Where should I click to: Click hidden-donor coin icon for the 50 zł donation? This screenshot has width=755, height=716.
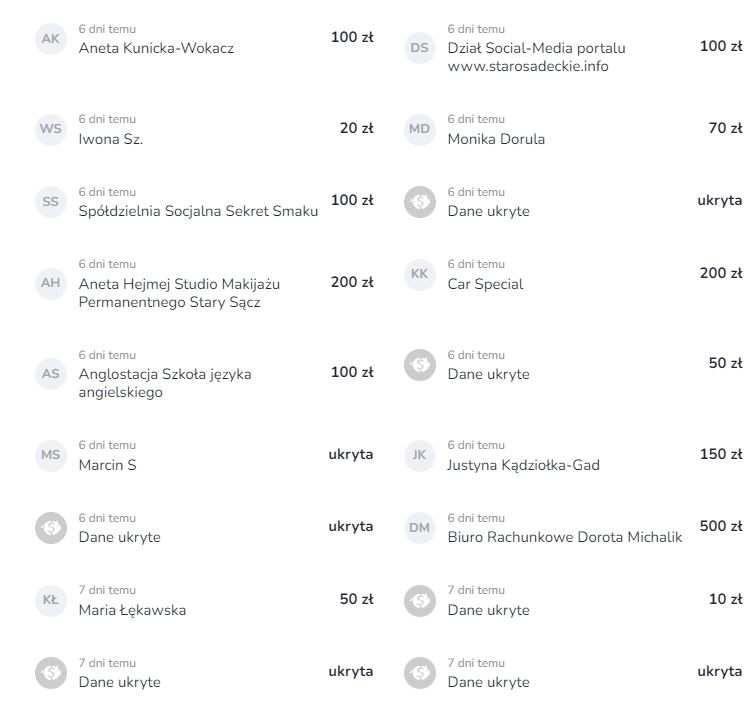pyautogui.click(x=419, y=365)
